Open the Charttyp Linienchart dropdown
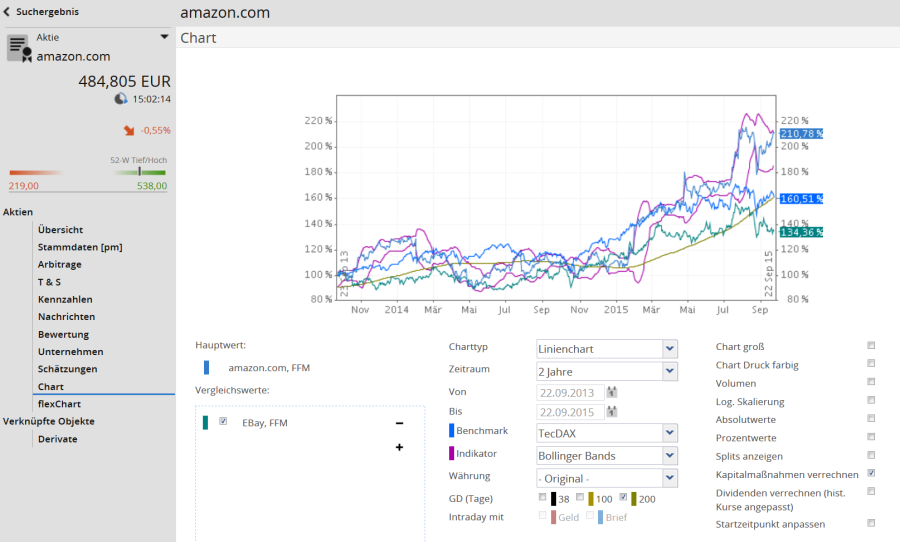The width and height of the screenshot is (900, 542). click(607, 349)
